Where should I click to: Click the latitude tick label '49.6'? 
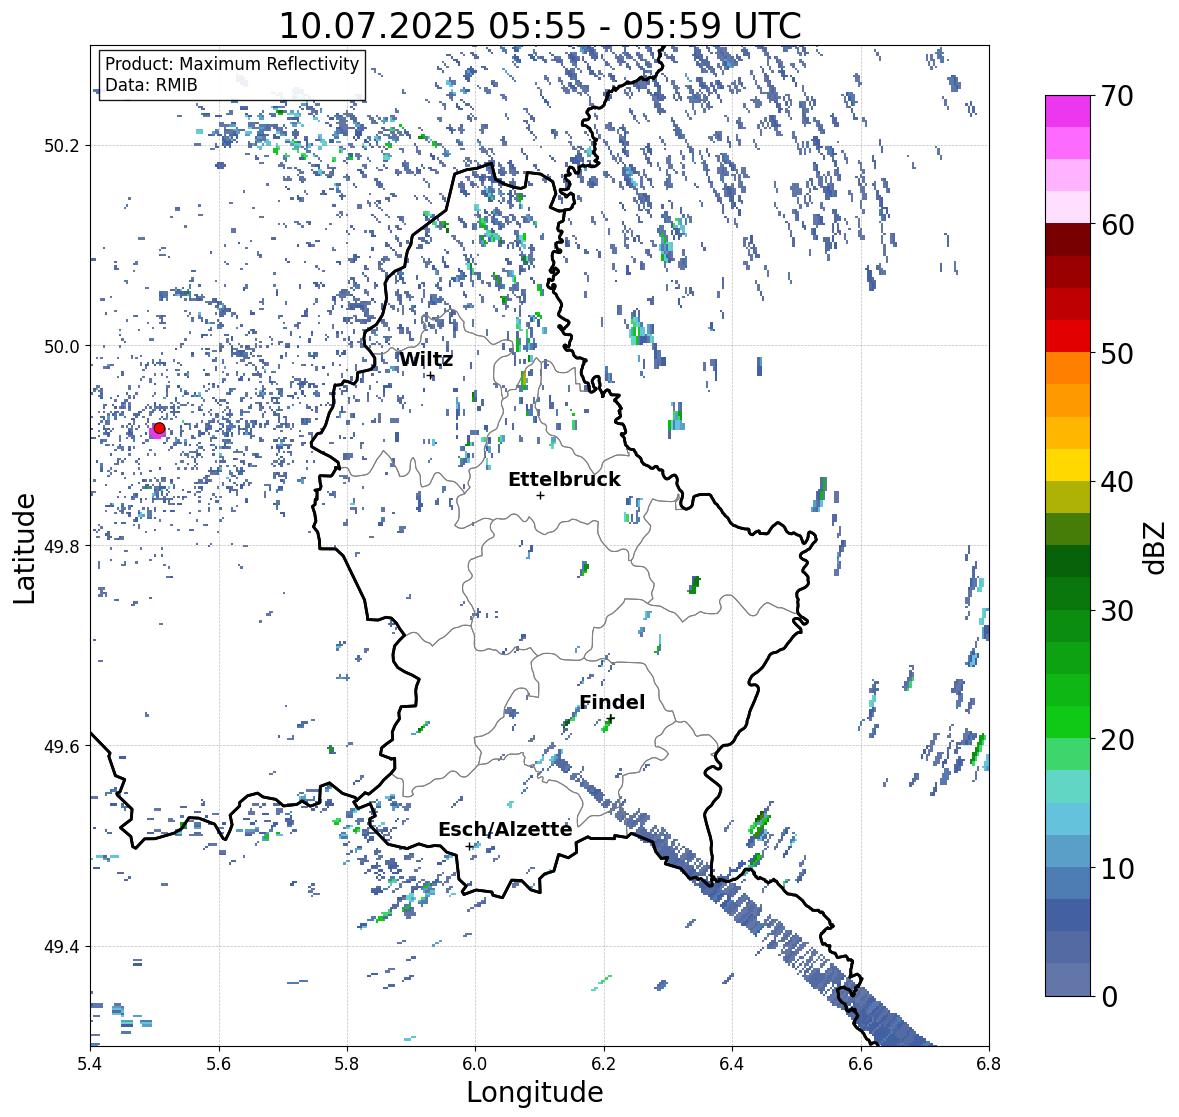coord(61,746)
